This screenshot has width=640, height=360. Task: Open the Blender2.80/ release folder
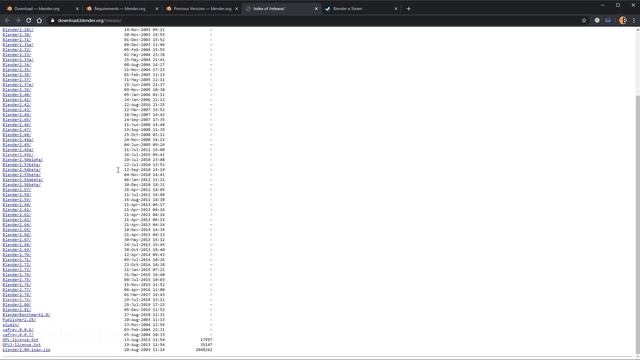tap(17, 305)
